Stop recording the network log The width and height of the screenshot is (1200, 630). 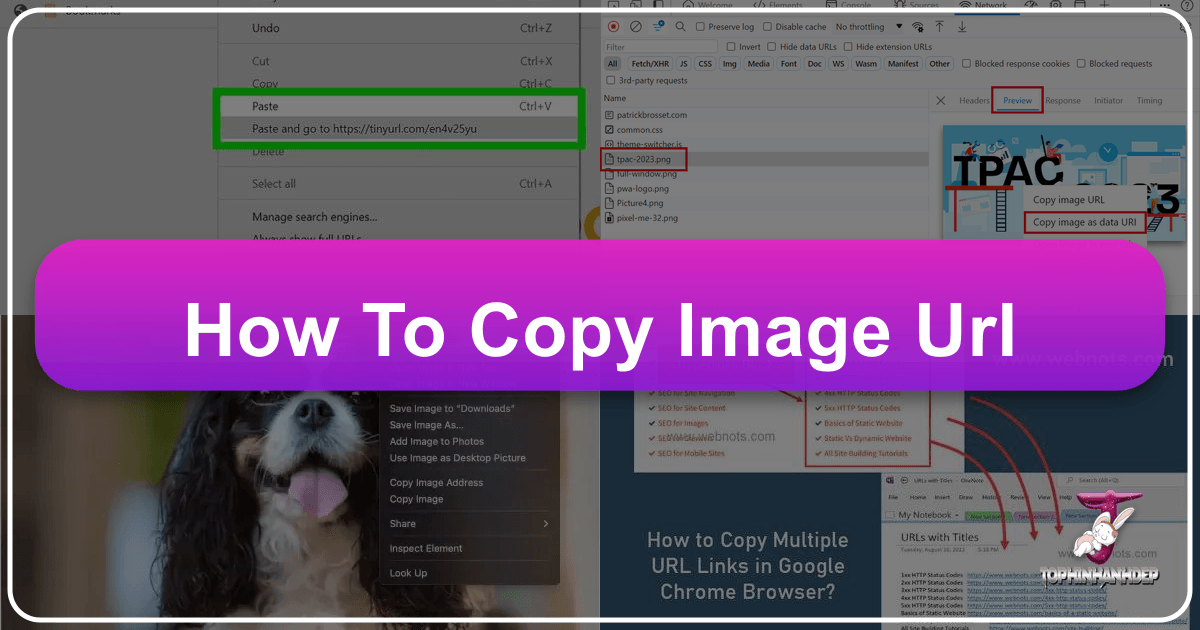point(612,27)
